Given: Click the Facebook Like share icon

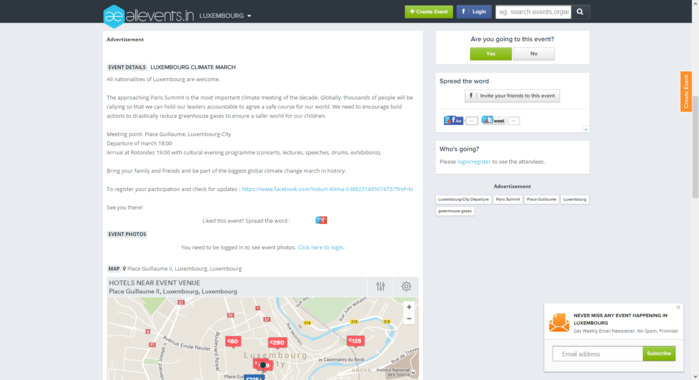Looking at the screenshot, I should pos(453,120).
